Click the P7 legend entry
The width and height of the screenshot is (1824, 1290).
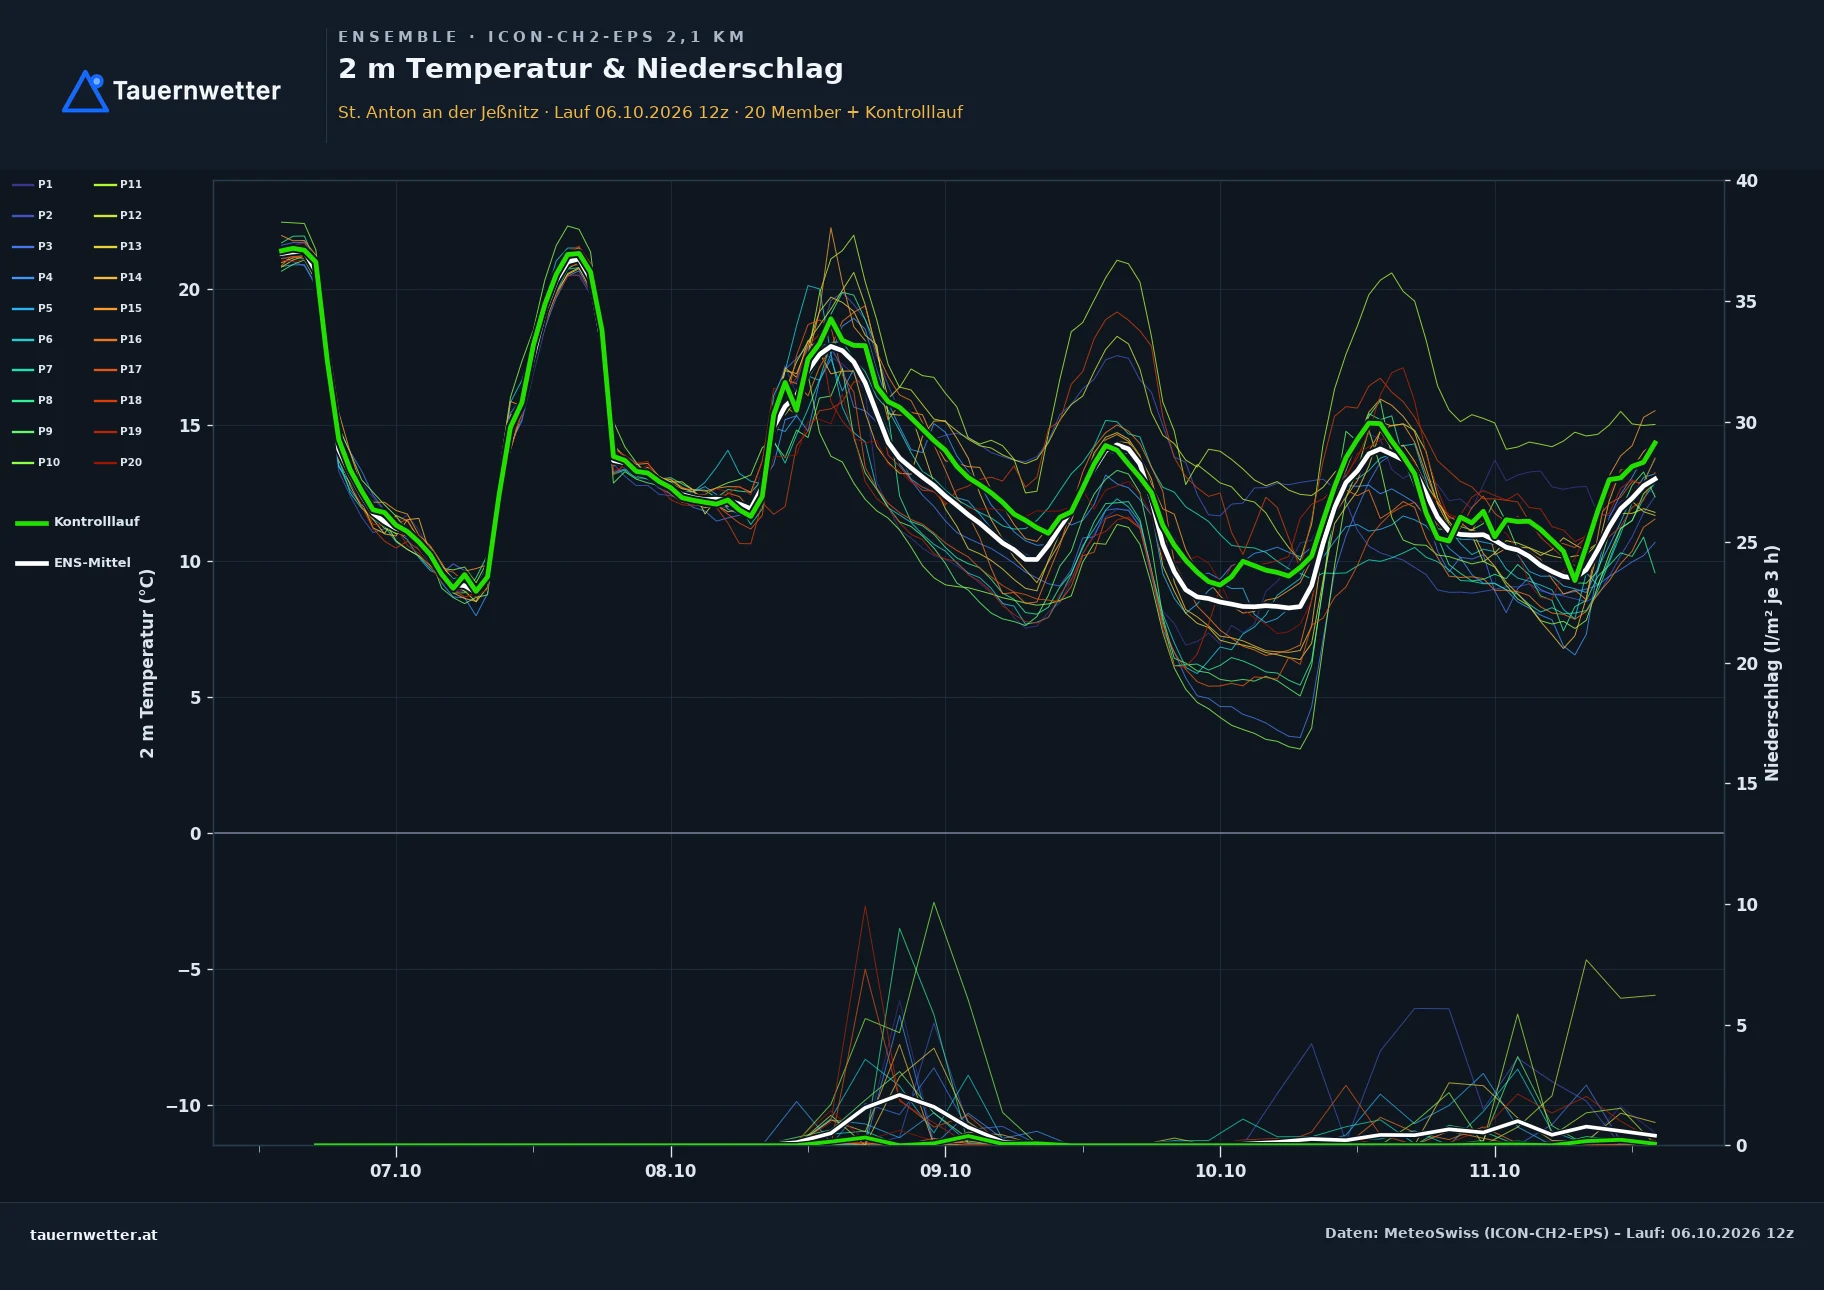click(x=33, y=370)
